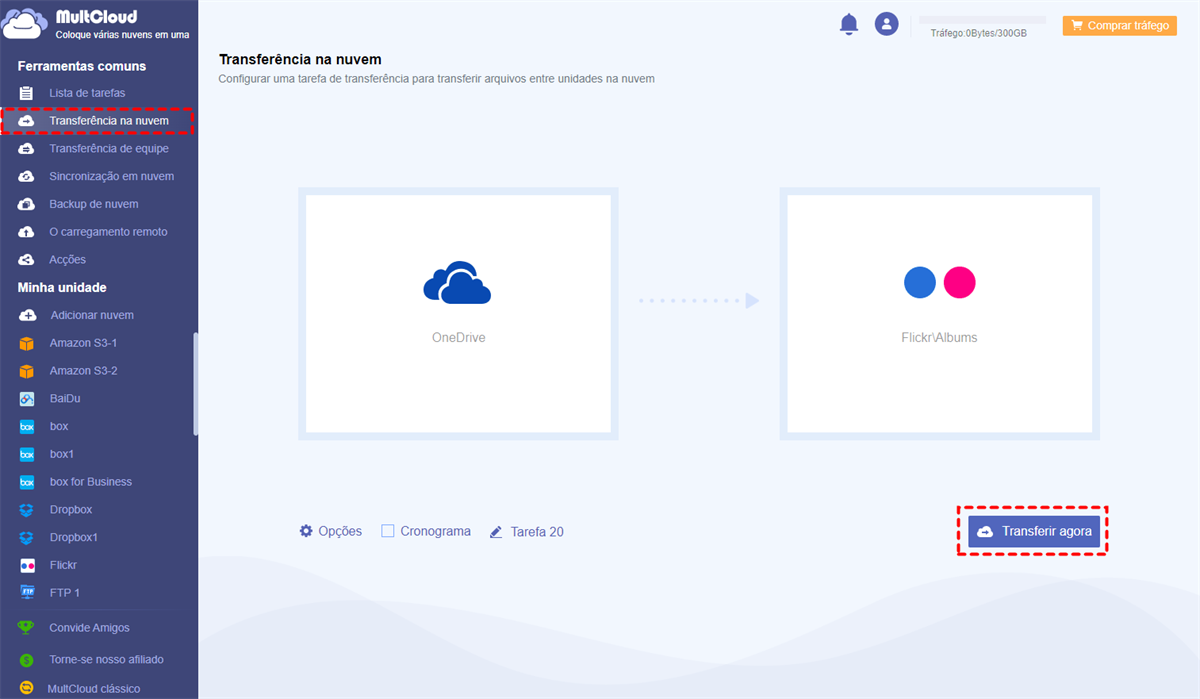
Task: Click the OneDrive cloud logo
Action: pyautogui.click(x=458, y=283)
